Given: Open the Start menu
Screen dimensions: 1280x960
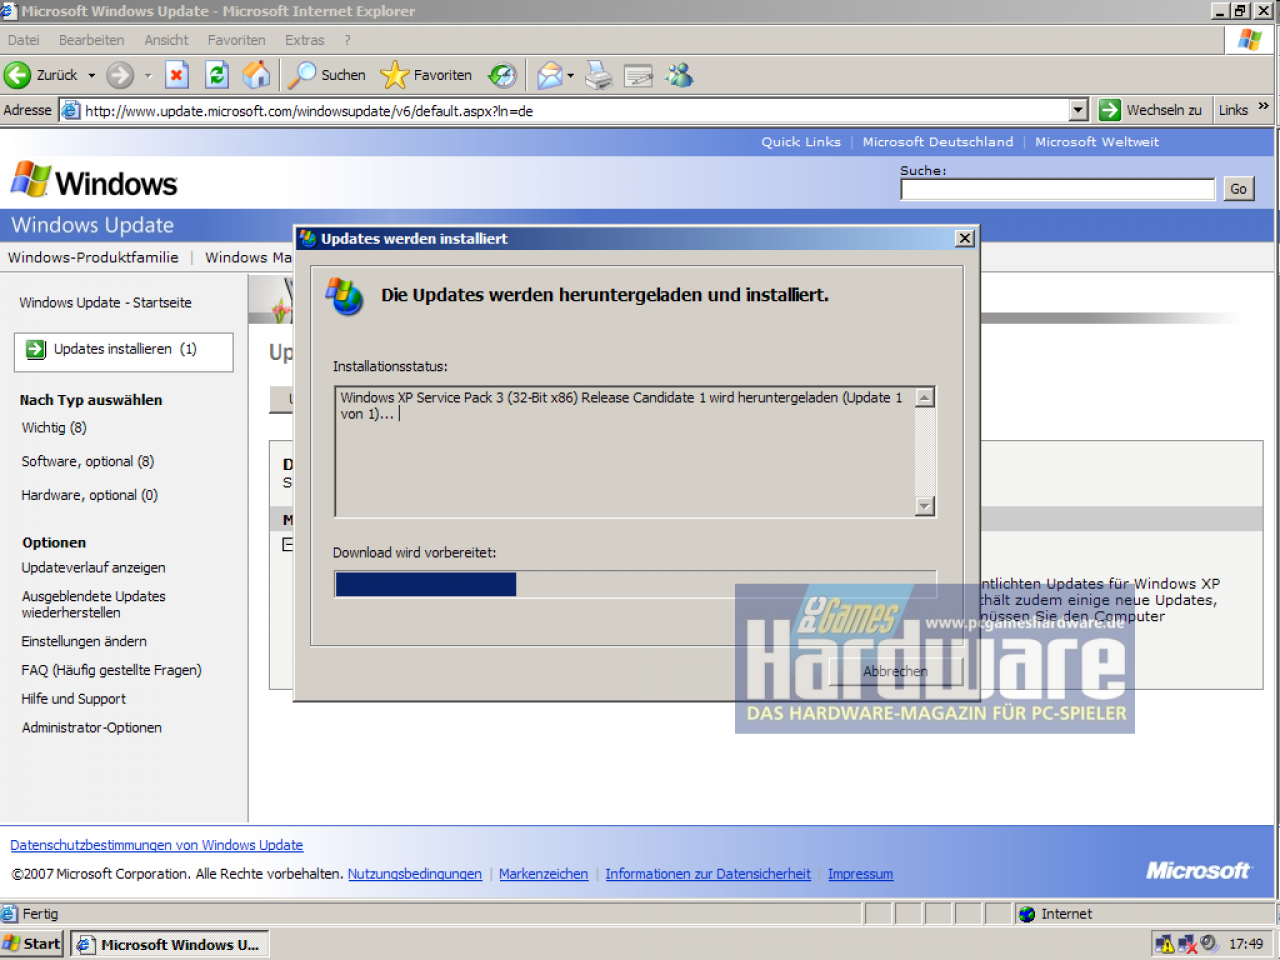Looking at the screenshot, I should (32, 943).
